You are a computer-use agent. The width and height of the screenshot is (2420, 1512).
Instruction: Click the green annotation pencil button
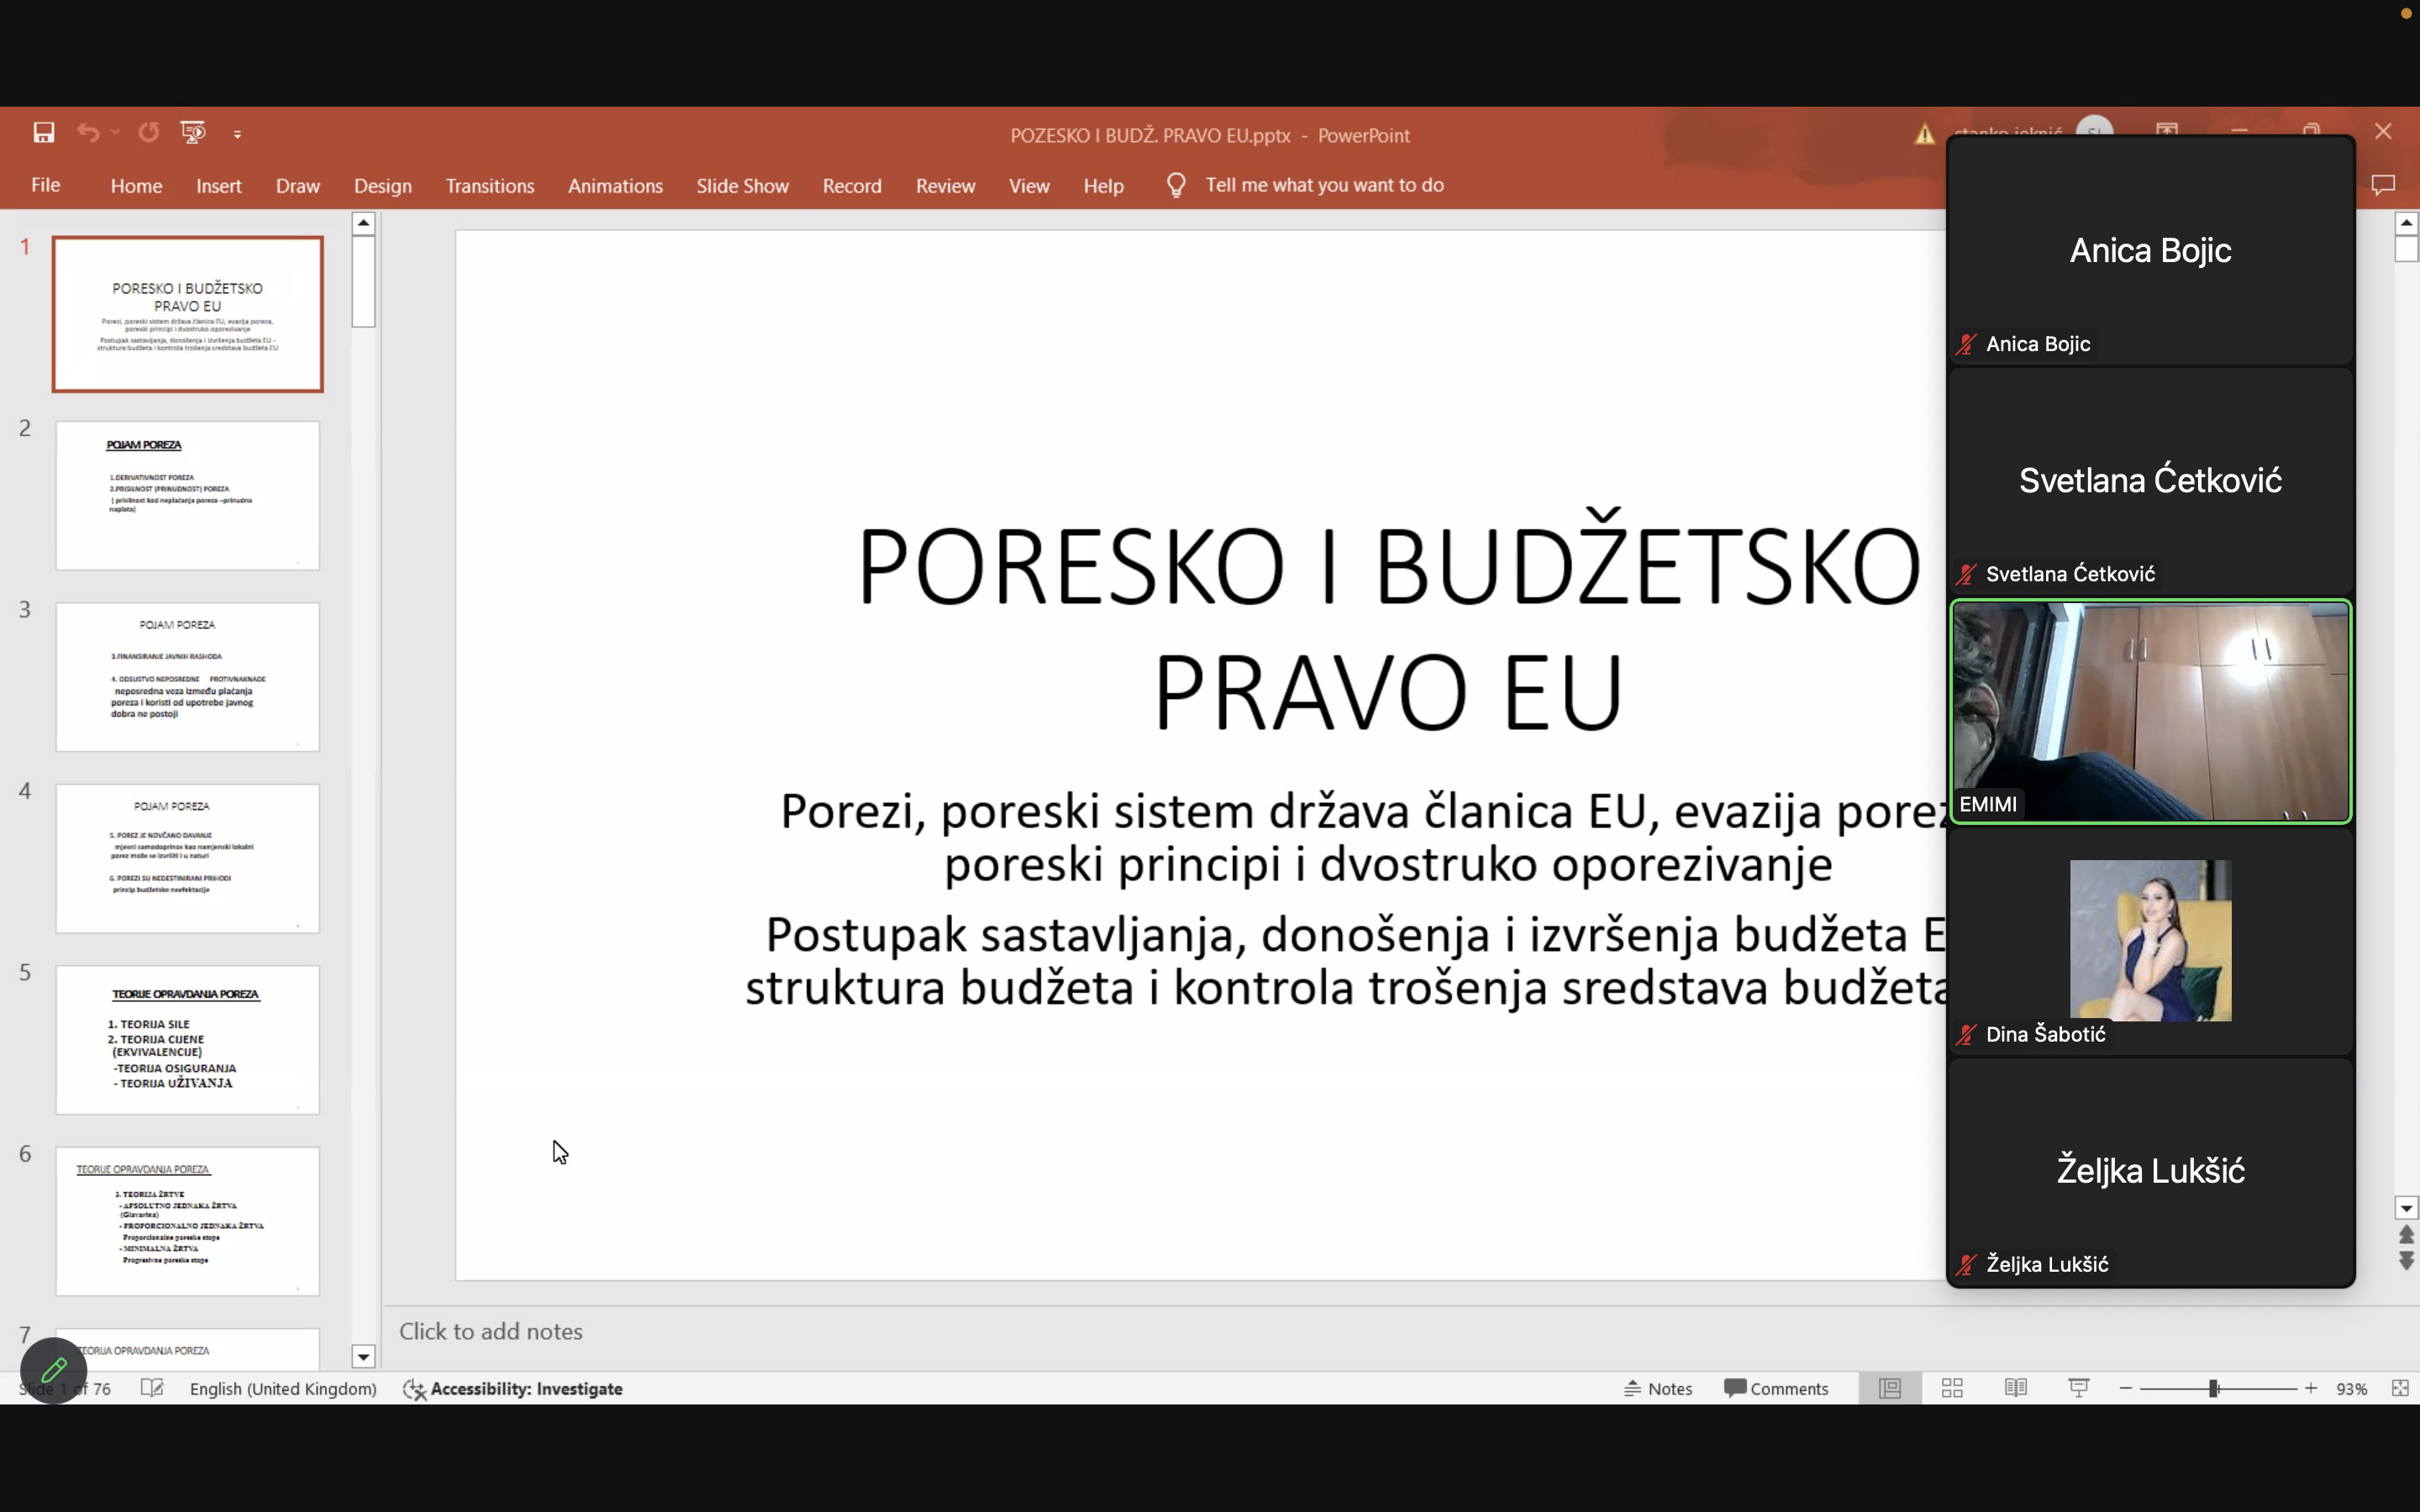54,1369
